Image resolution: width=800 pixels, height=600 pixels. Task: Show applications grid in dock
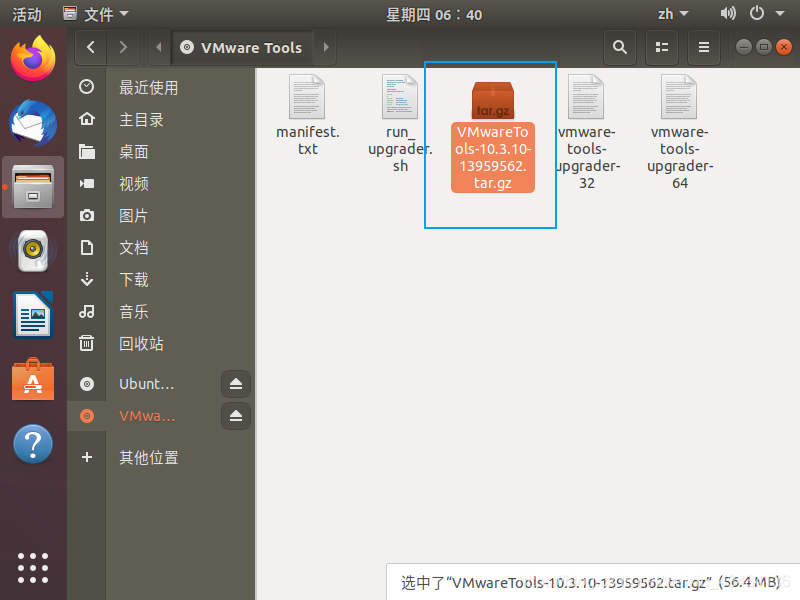(x=33, y=568)
